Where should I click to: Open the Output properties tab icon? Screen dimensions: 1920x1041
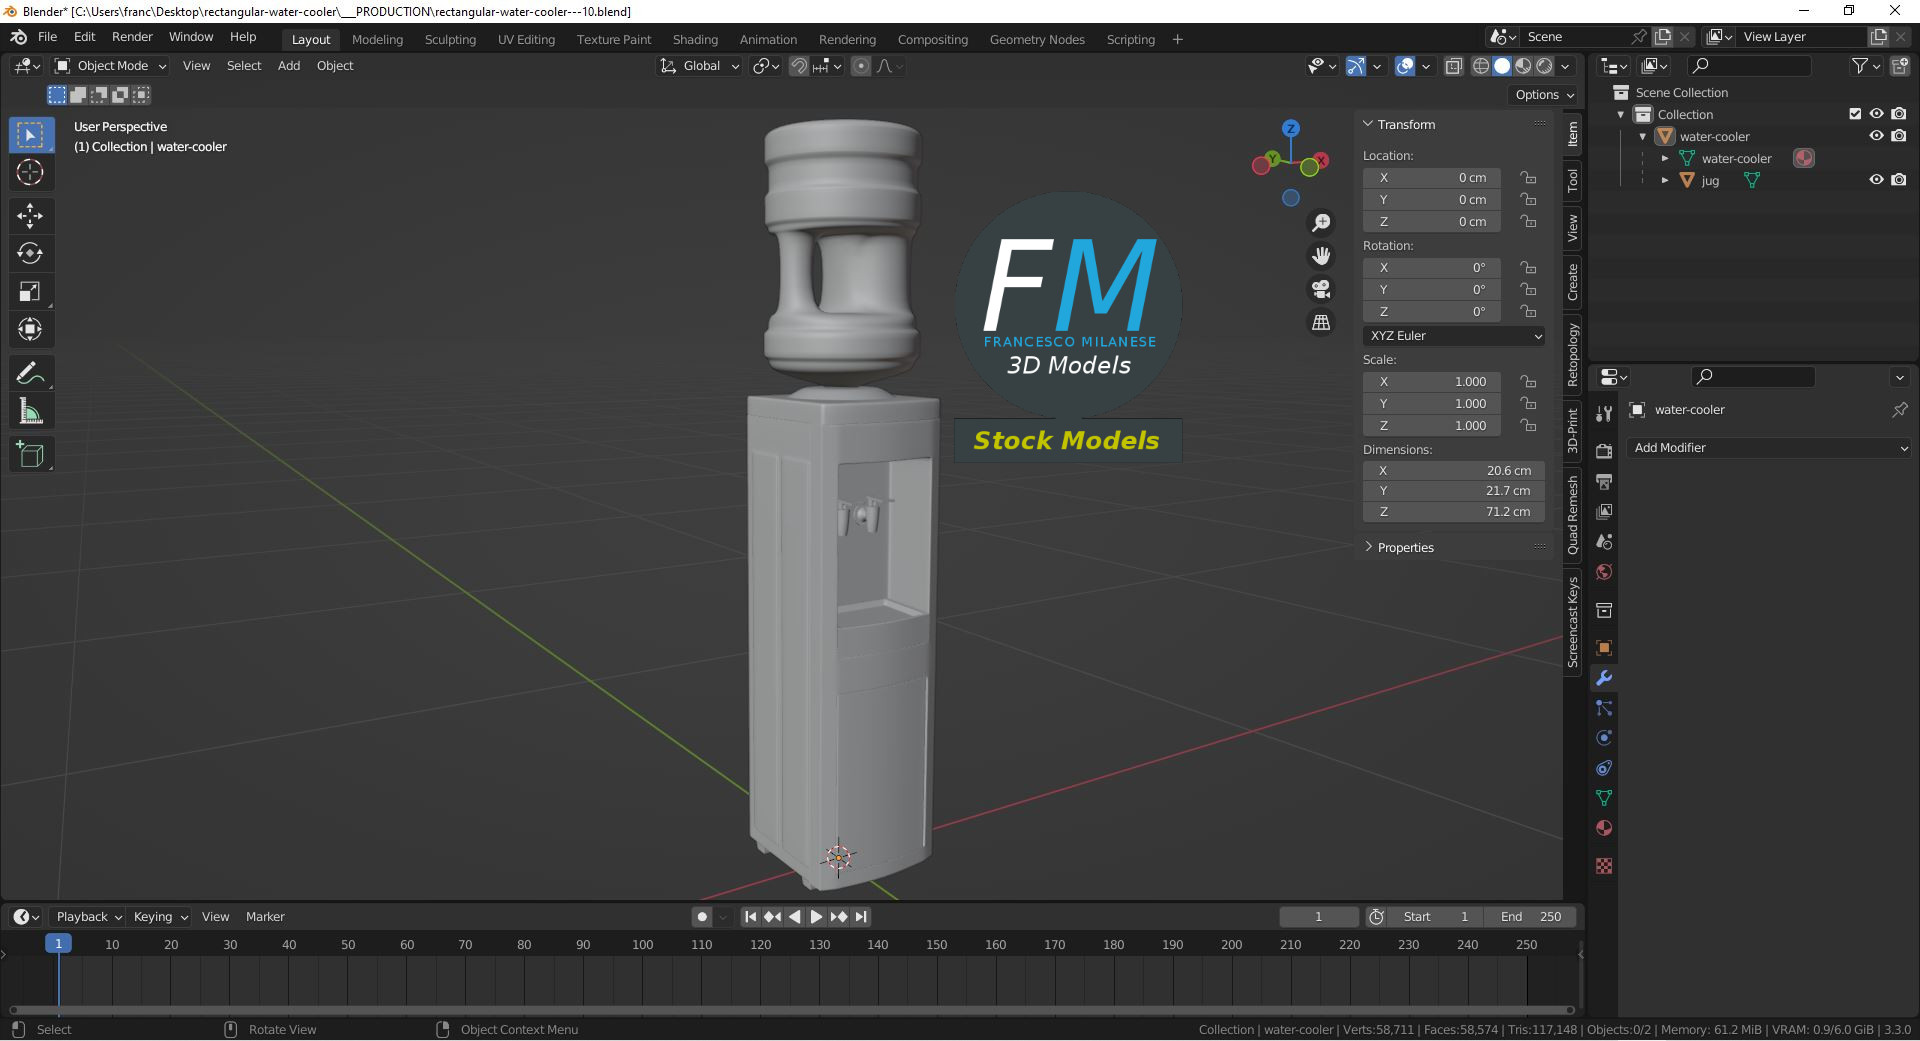1604,481
